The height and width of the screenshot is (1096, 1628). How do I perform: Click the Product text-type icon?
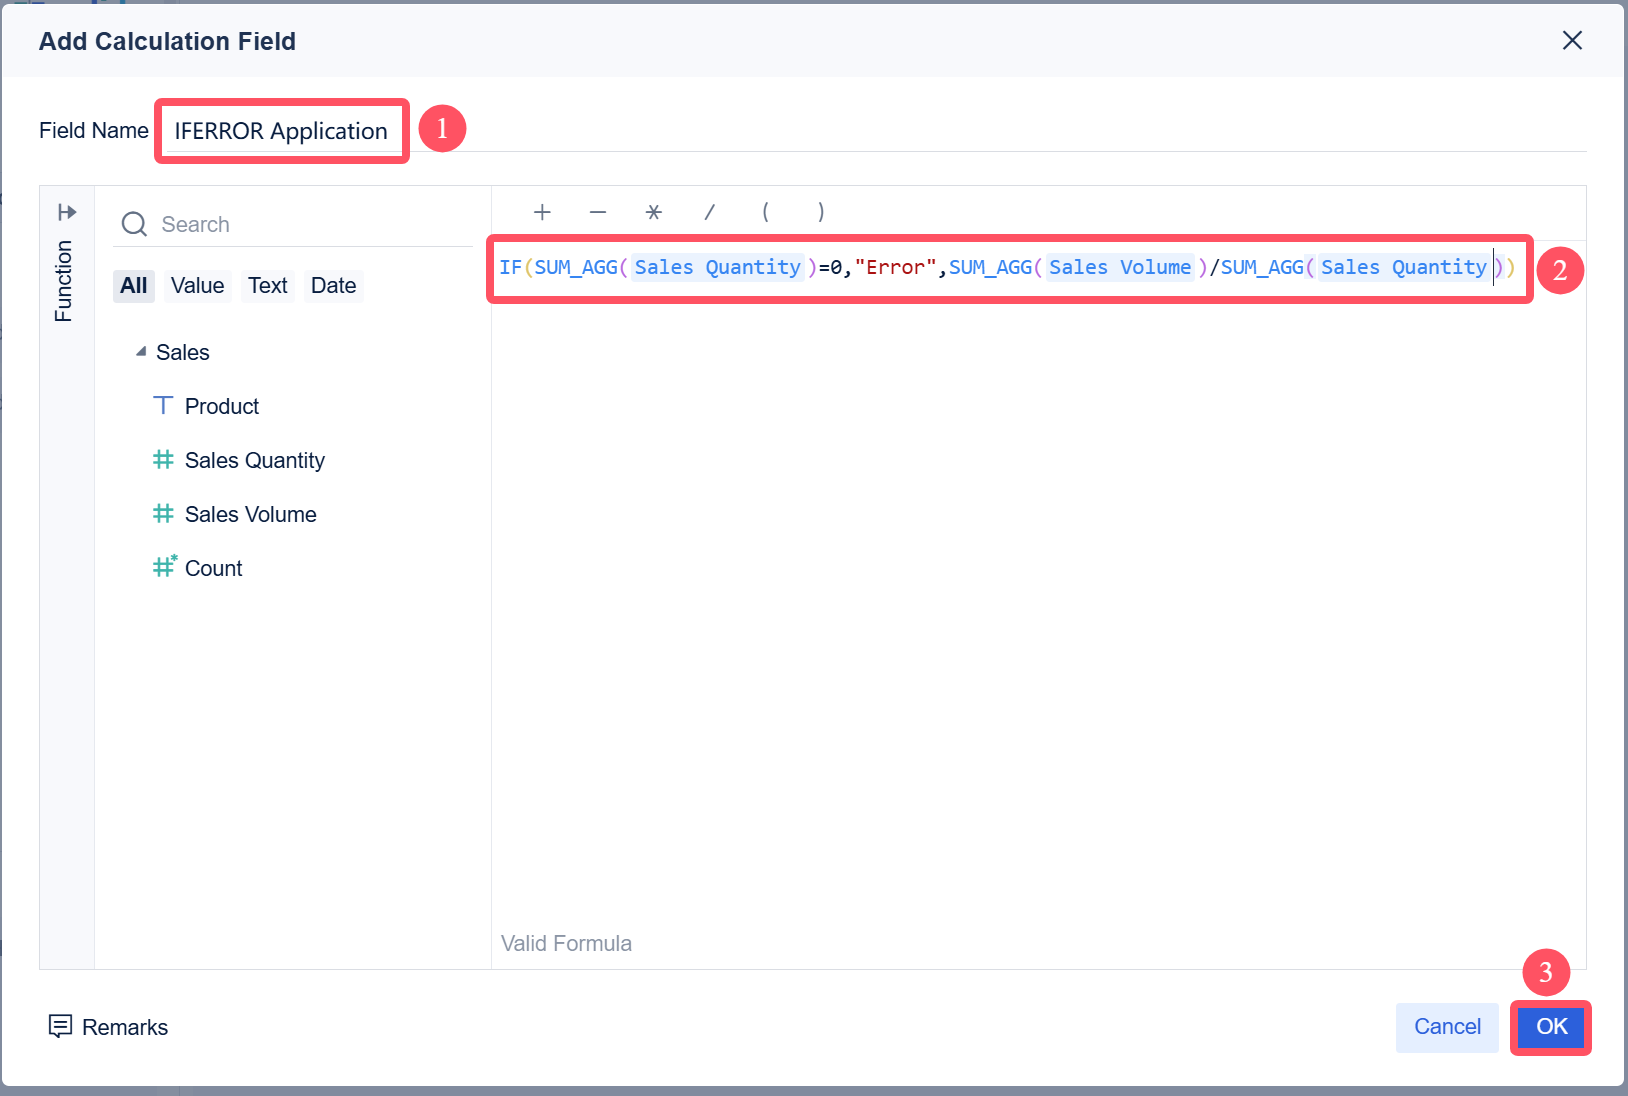(163, 406)
